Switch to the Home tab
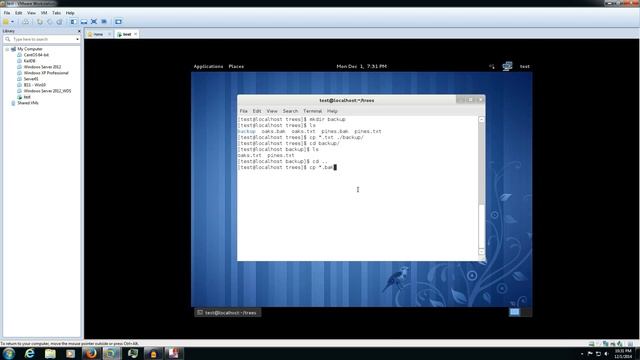 tap(98, 34)
